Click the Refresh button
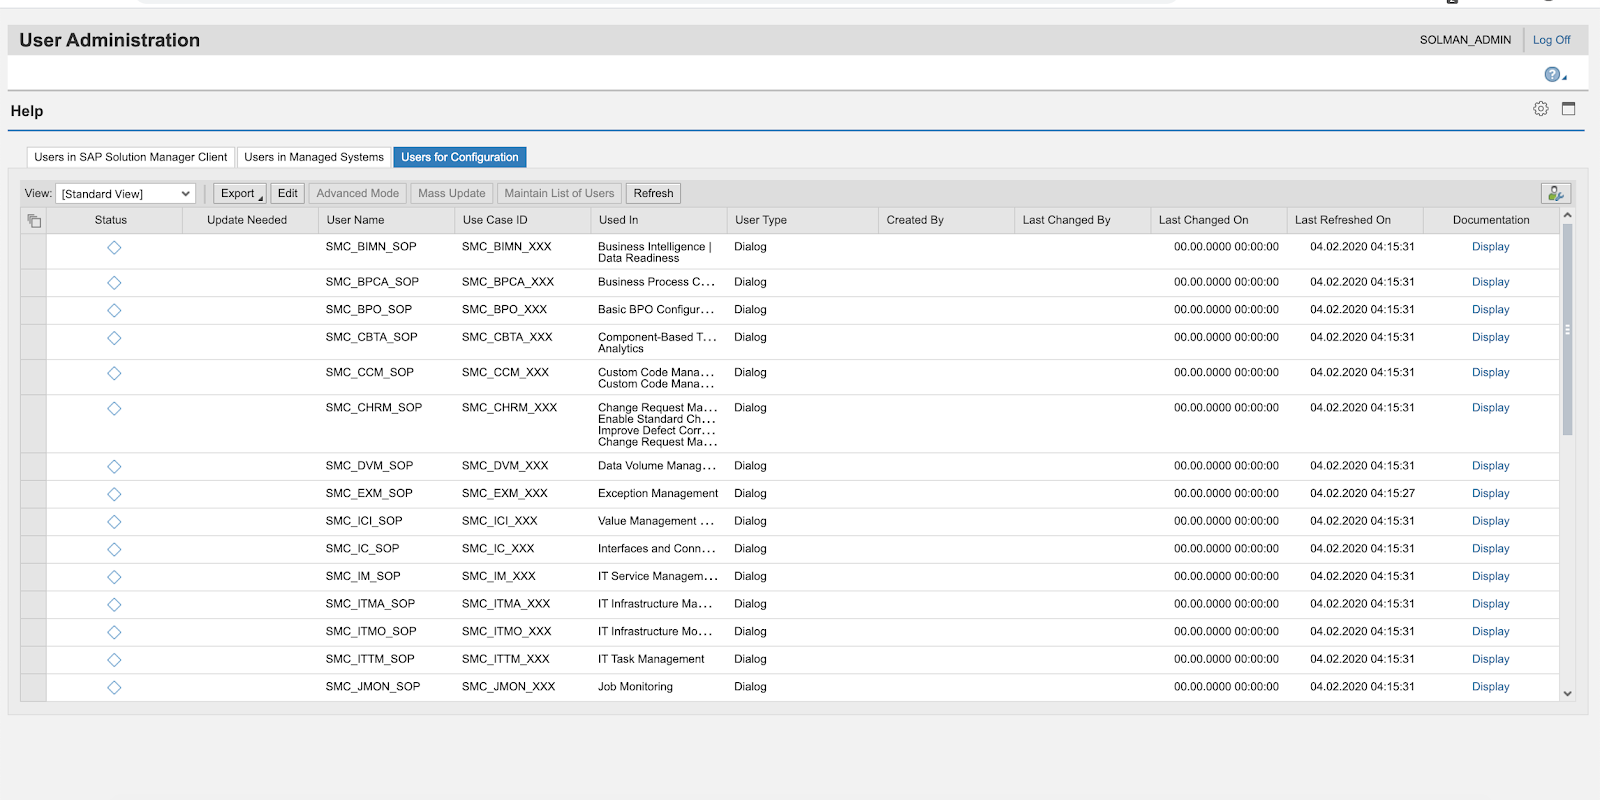1600x800 pixels. (653, 193)
